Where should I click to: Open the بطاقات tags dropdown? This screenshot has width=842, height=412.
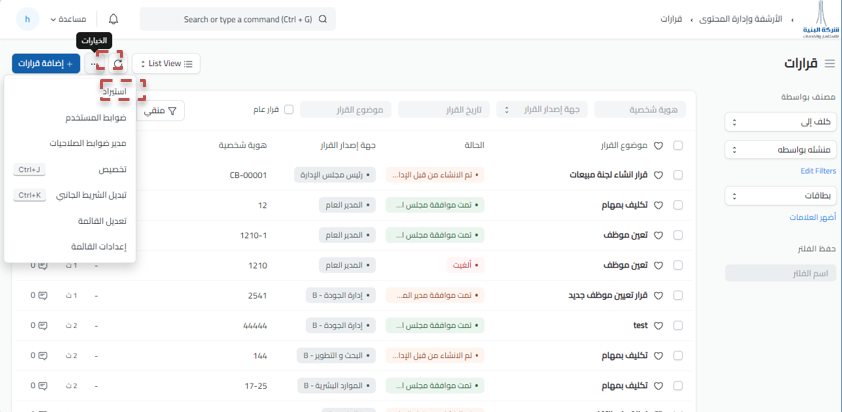coord(780,196)
